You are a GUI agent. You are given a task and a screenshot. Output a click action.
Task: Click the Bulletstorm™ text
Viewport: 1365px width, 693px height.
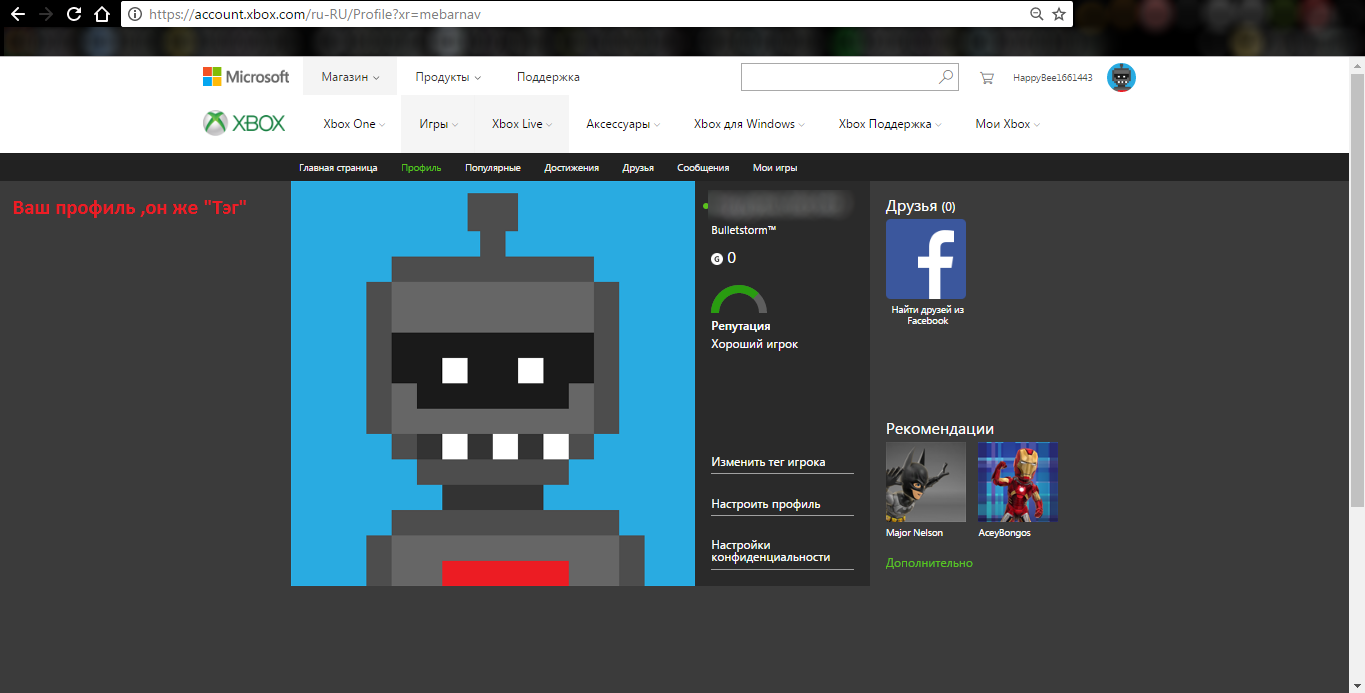(744, 230)
